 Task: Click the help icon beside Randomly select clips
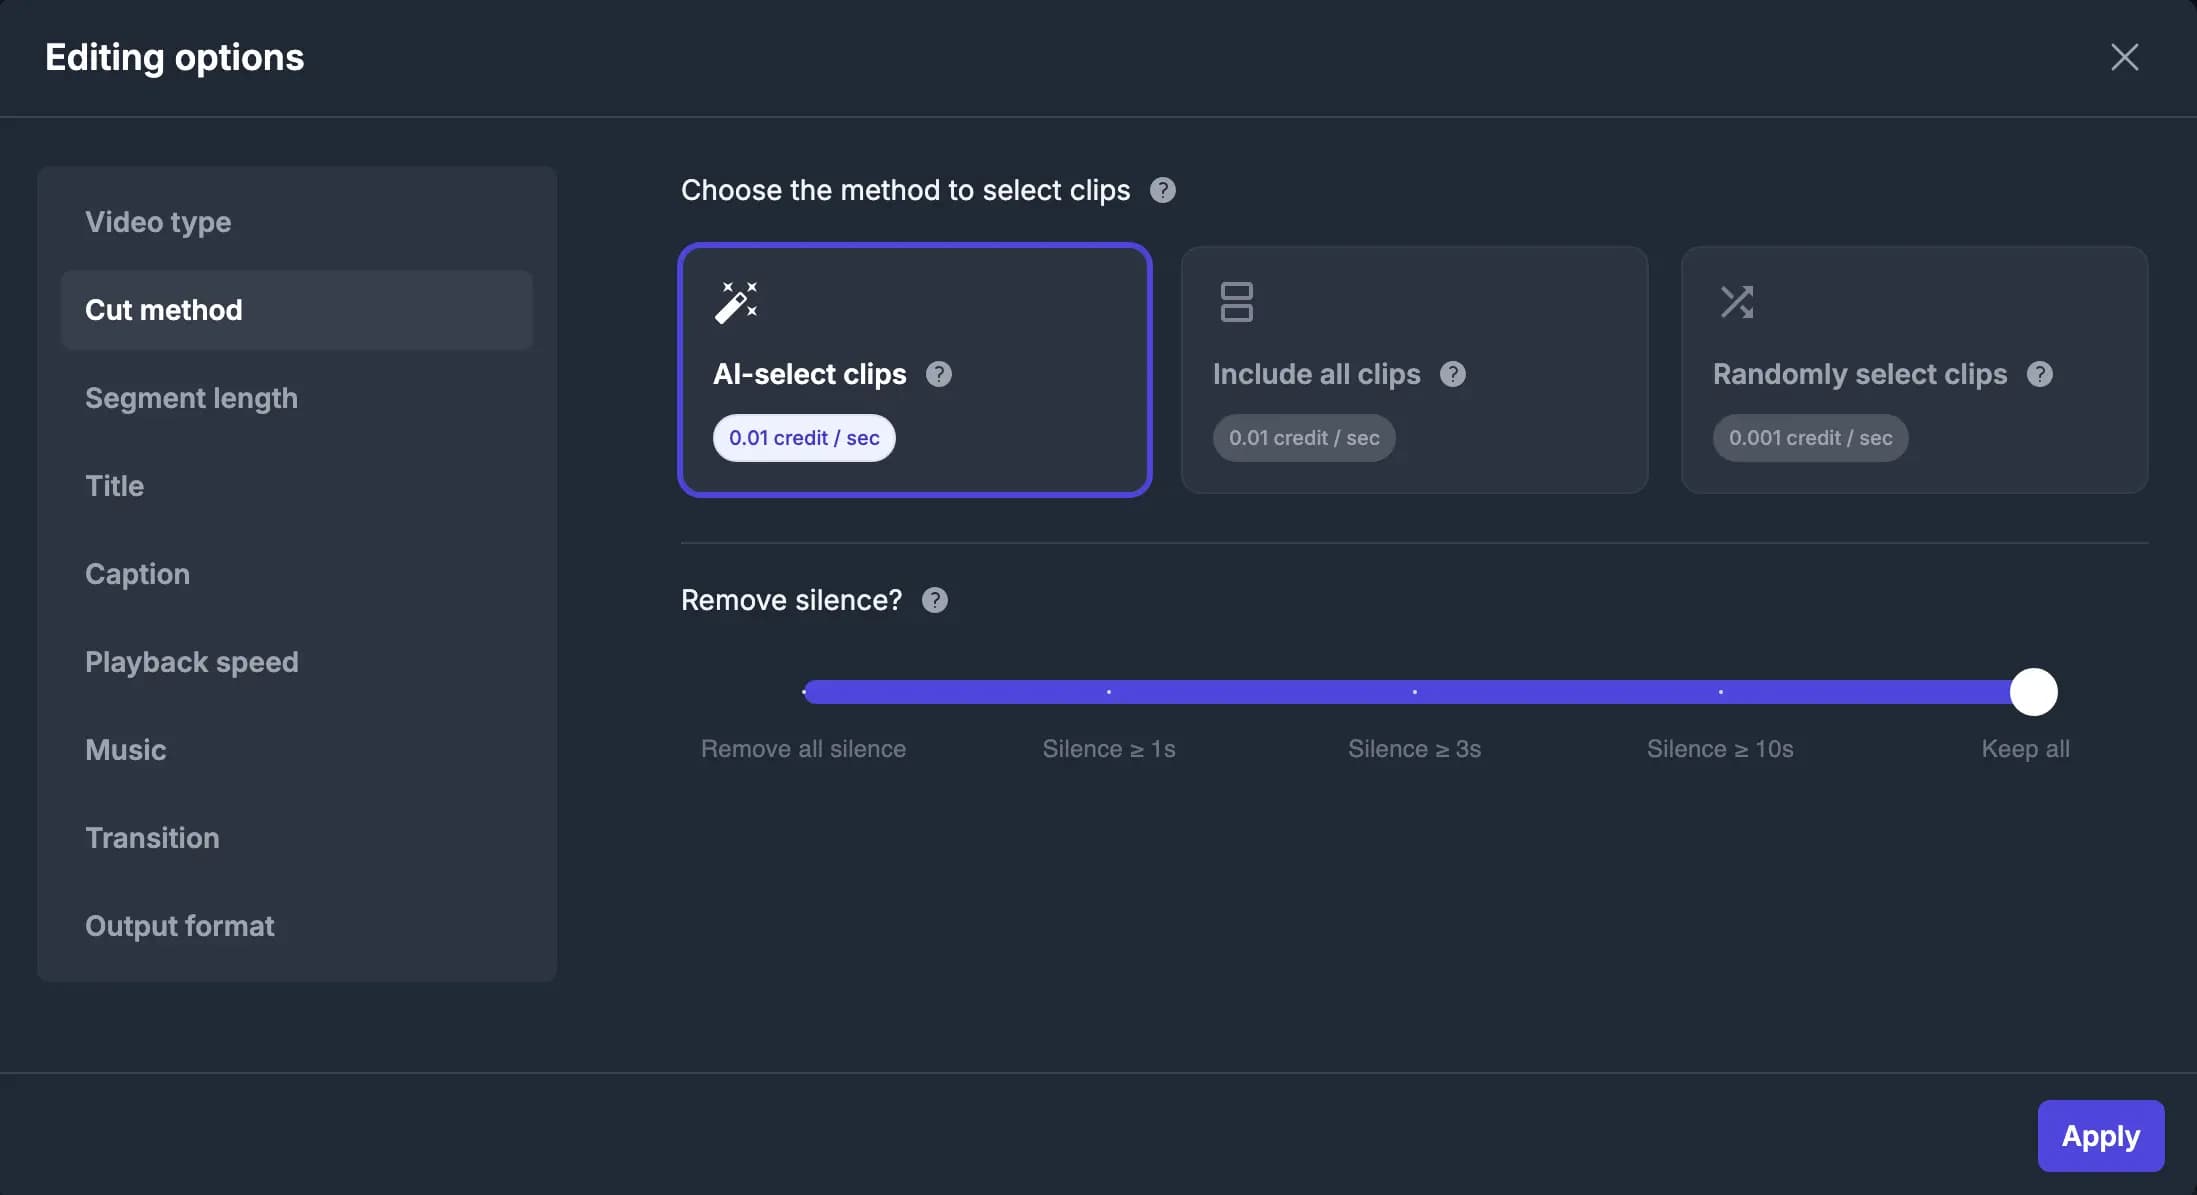(x=2041, y=374)
